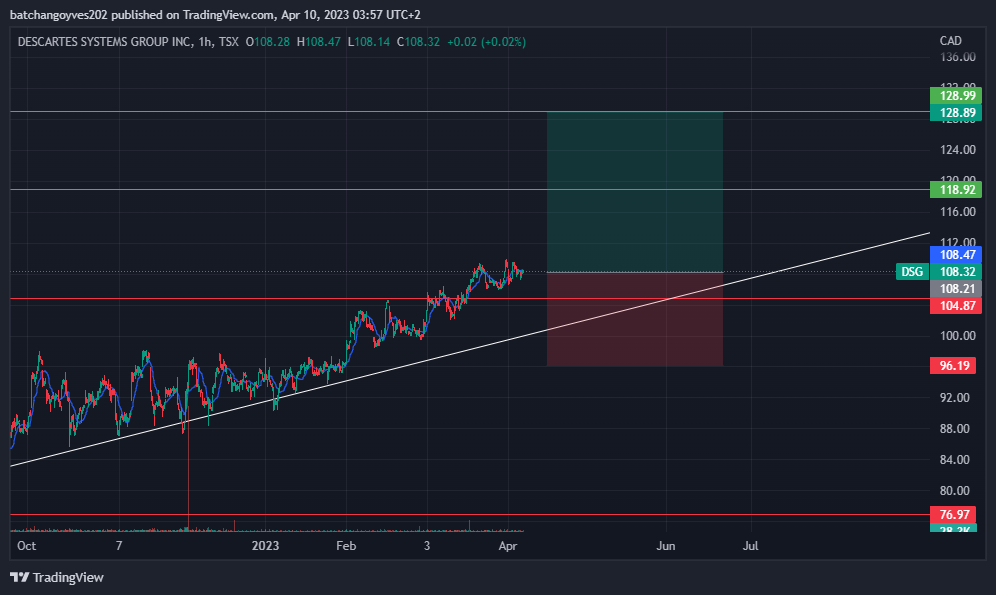Click the 92.00 price axis value
Screen dimensions: 996x595
point(955,398)
